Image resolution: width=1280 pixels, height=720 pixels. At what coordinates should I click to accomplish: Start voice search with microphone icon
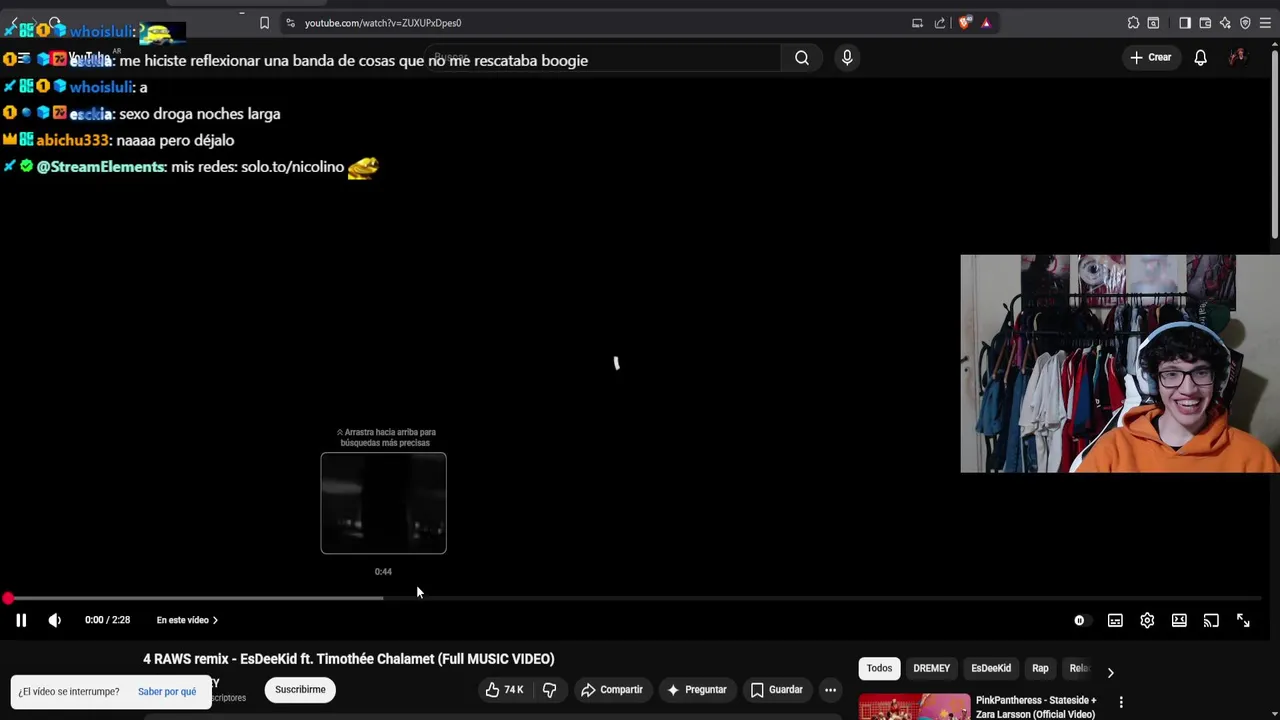[x=847, y=58]
